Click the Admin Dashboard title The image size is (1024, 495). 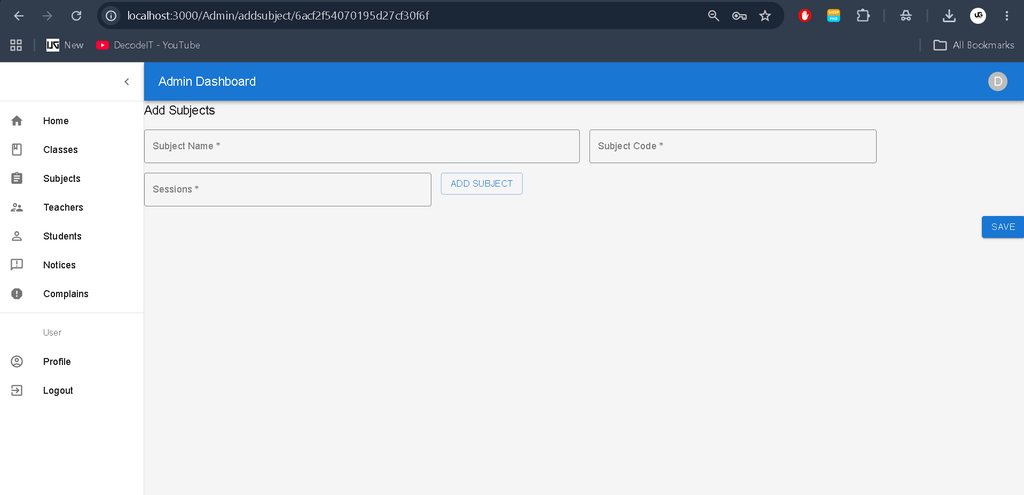pyautogui.click(x=207, y=82)
